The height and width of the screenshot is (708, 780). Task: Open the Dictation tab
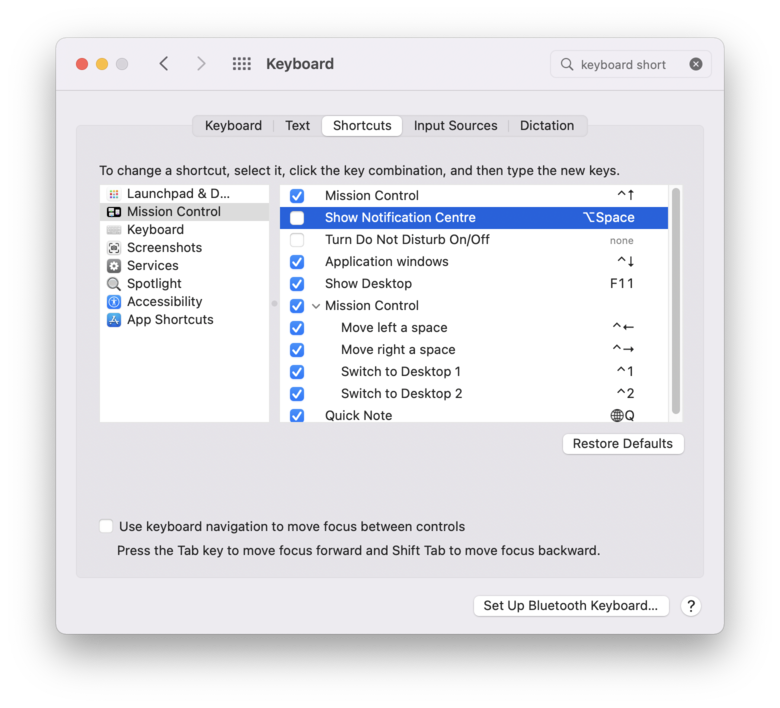[x=547, y=126]
